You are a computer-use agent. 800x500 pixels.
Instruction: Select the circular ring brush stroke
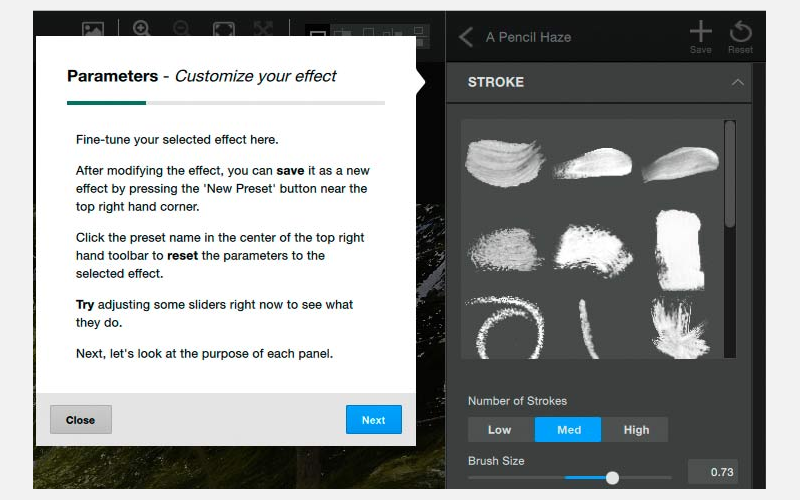coord(505,328)
